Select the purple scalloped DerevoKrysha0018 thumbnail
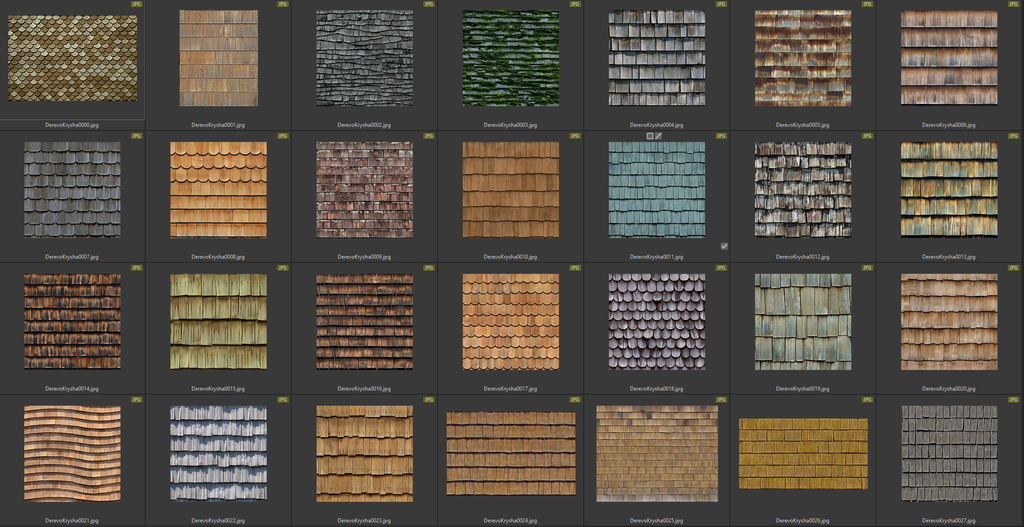The image size is (1024, 527). point(657,321)
